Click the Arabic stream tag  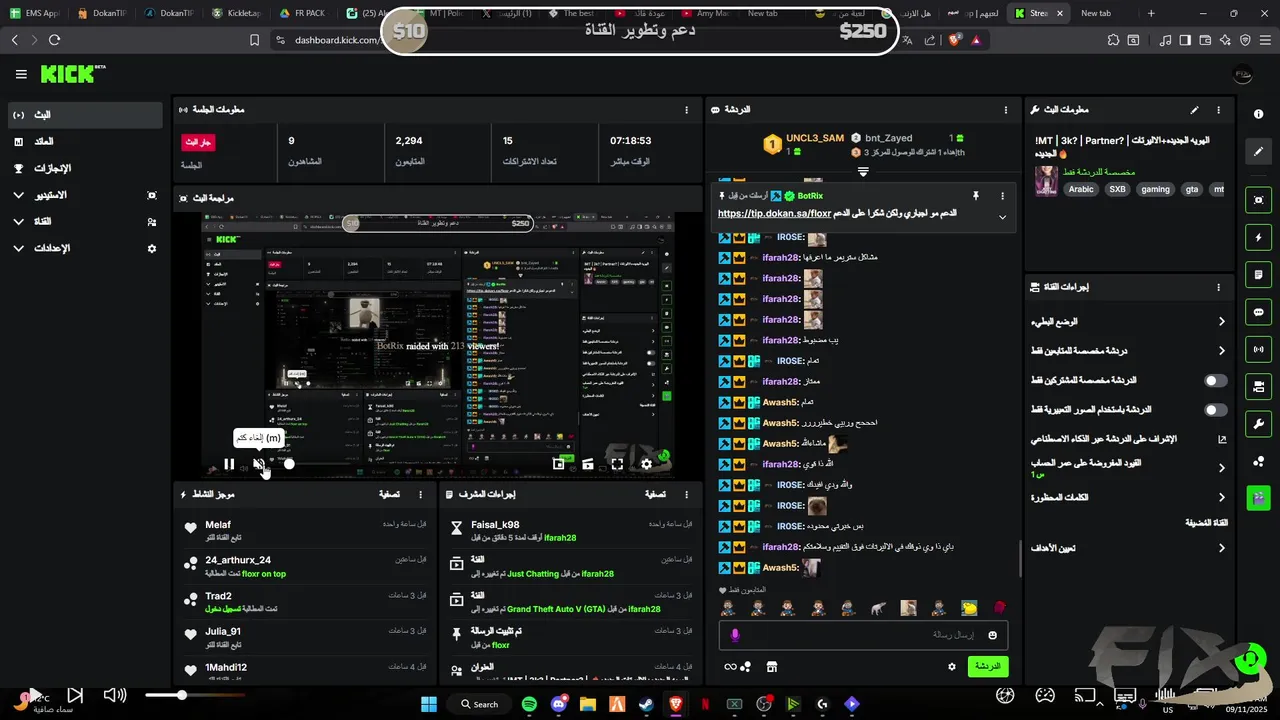(1081, 189)
